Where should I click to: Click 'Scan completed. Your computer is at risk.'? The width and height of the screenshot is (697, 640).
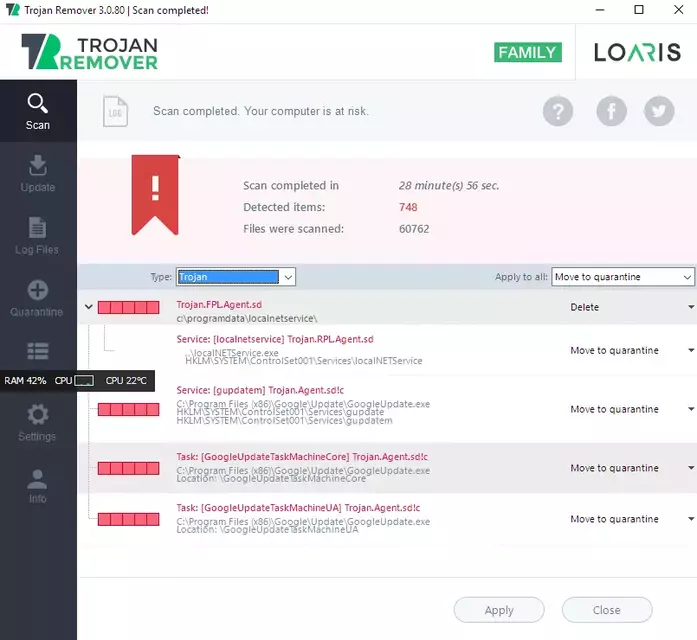pos(261,111)
